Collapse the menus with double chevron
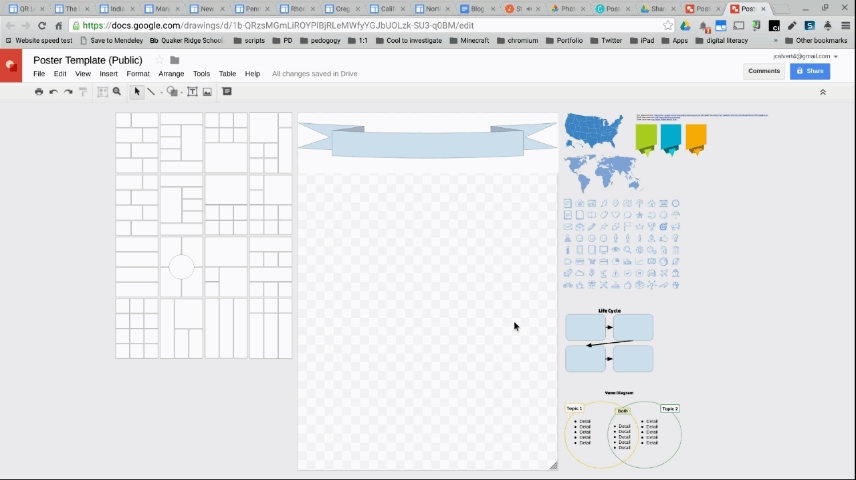 (x=823, y=92)
